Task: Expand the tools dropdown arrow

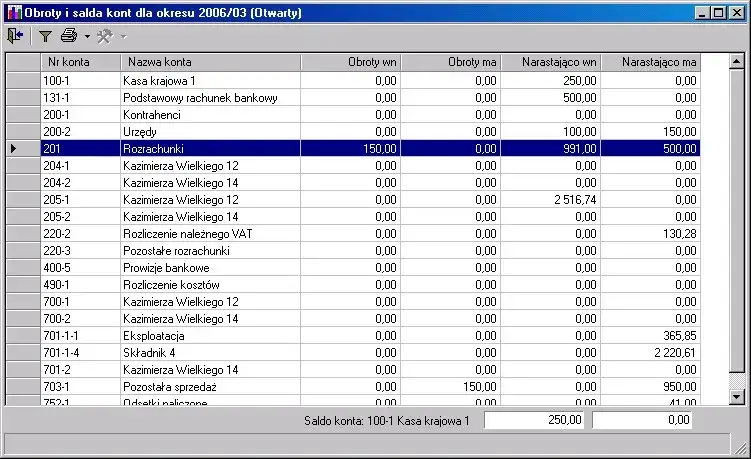Action: (x=123, y=37)
